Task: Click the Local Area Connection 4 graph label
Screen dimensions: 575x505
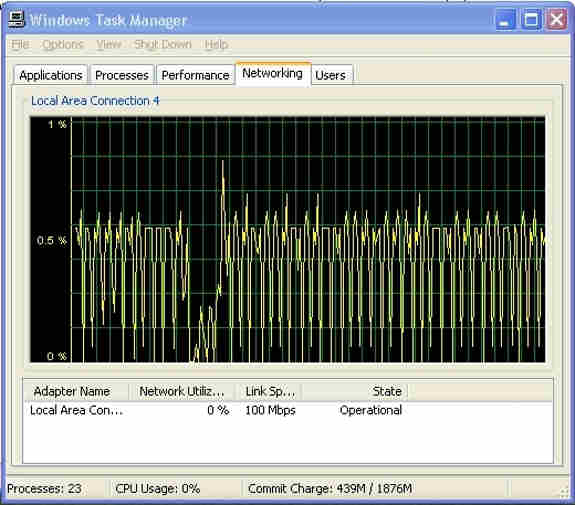Action: tap(95, 100)
